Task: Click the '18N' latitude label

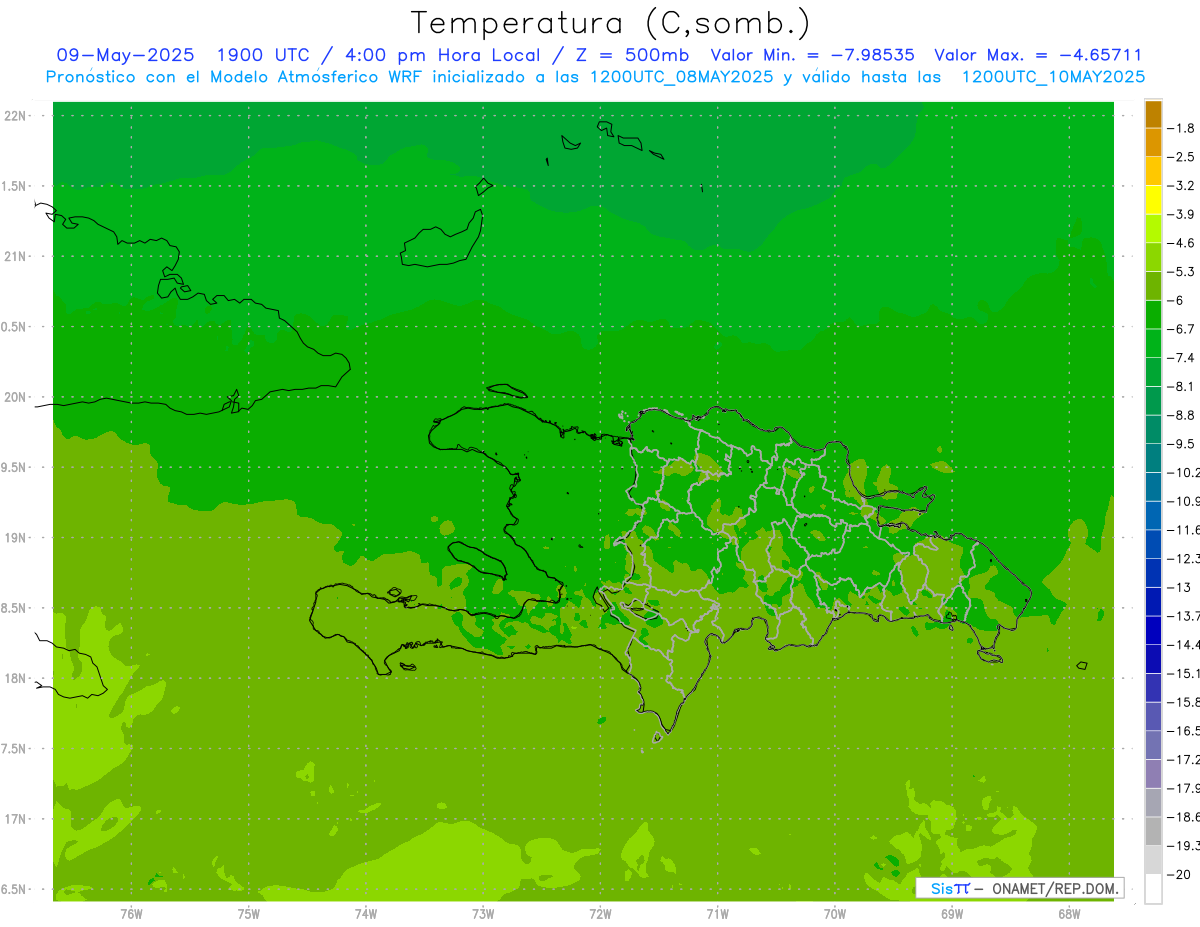Action: point(16,678)
